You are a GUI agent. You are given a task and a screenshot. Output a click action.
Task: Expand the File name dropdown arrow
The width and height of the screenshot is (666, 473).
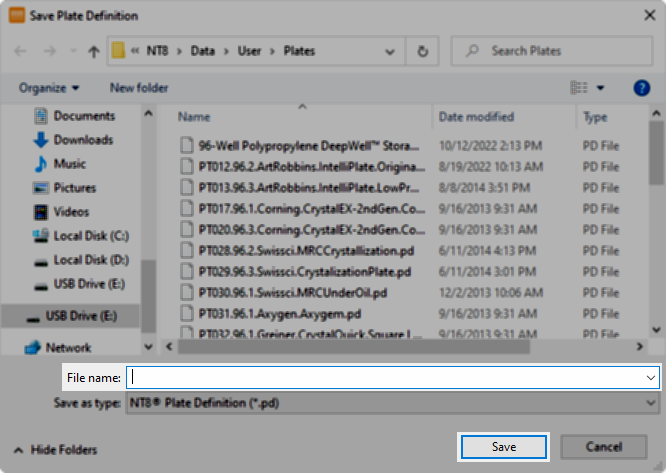651,377
